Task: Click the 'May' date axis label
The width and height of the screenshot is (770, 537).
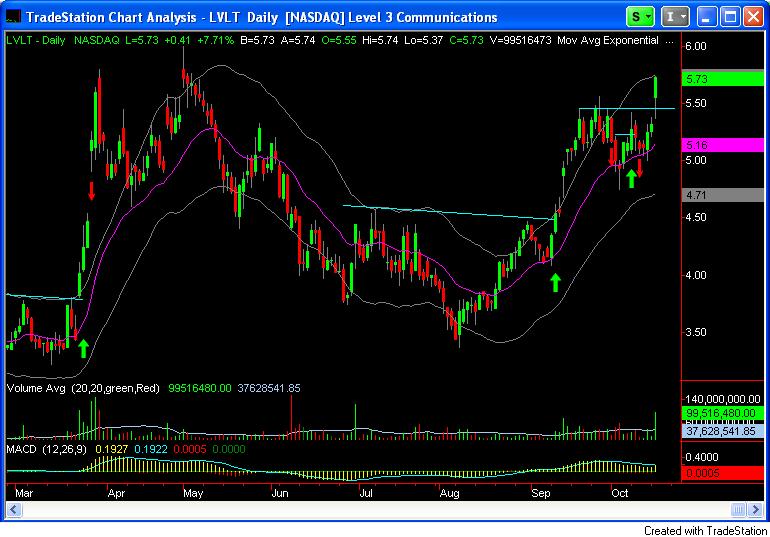Action: [192, 493]
